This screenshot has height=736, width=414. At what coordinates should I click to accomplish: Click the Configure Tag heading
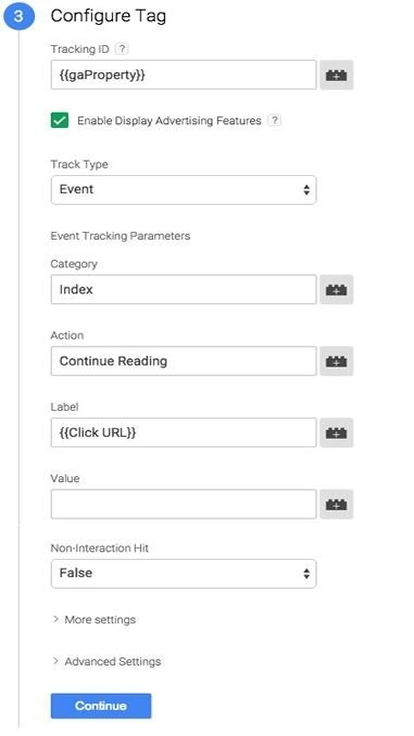point(108,16)
